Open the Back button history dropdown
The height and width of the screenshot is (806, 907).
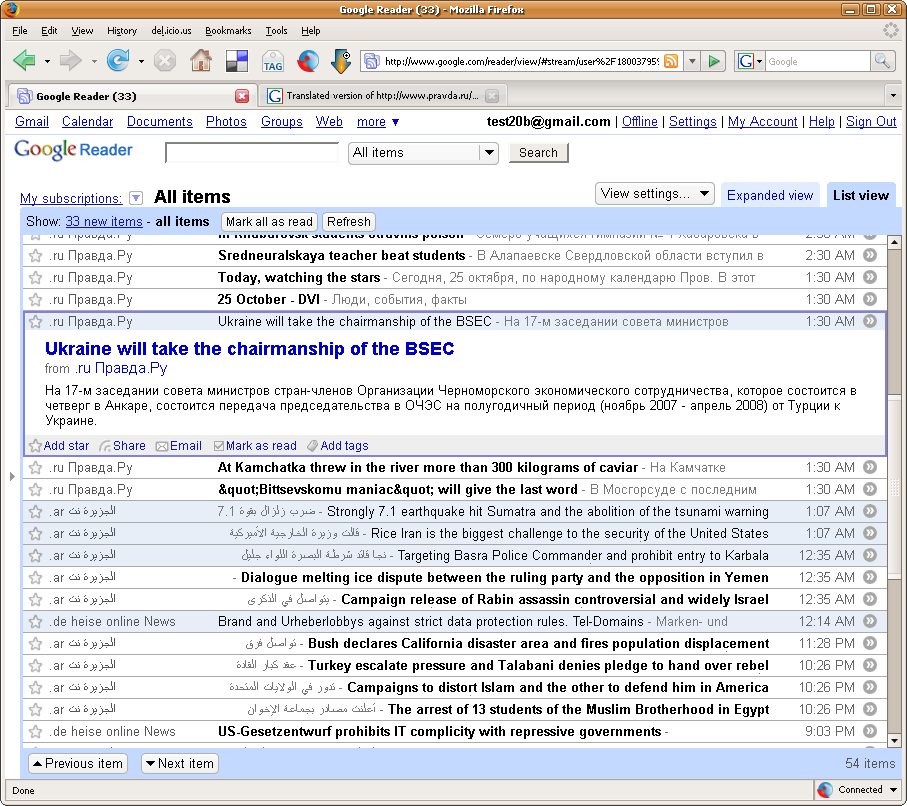pos(47,61)
